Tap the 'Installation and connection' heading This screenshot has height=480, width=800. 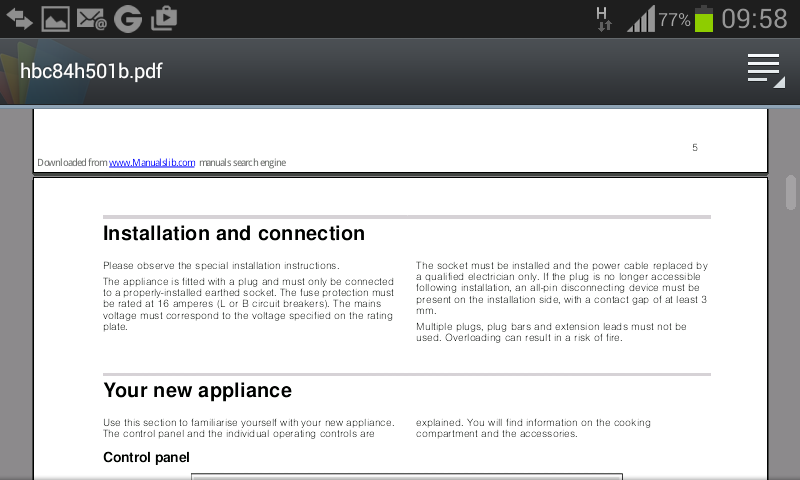click(234, 234)
